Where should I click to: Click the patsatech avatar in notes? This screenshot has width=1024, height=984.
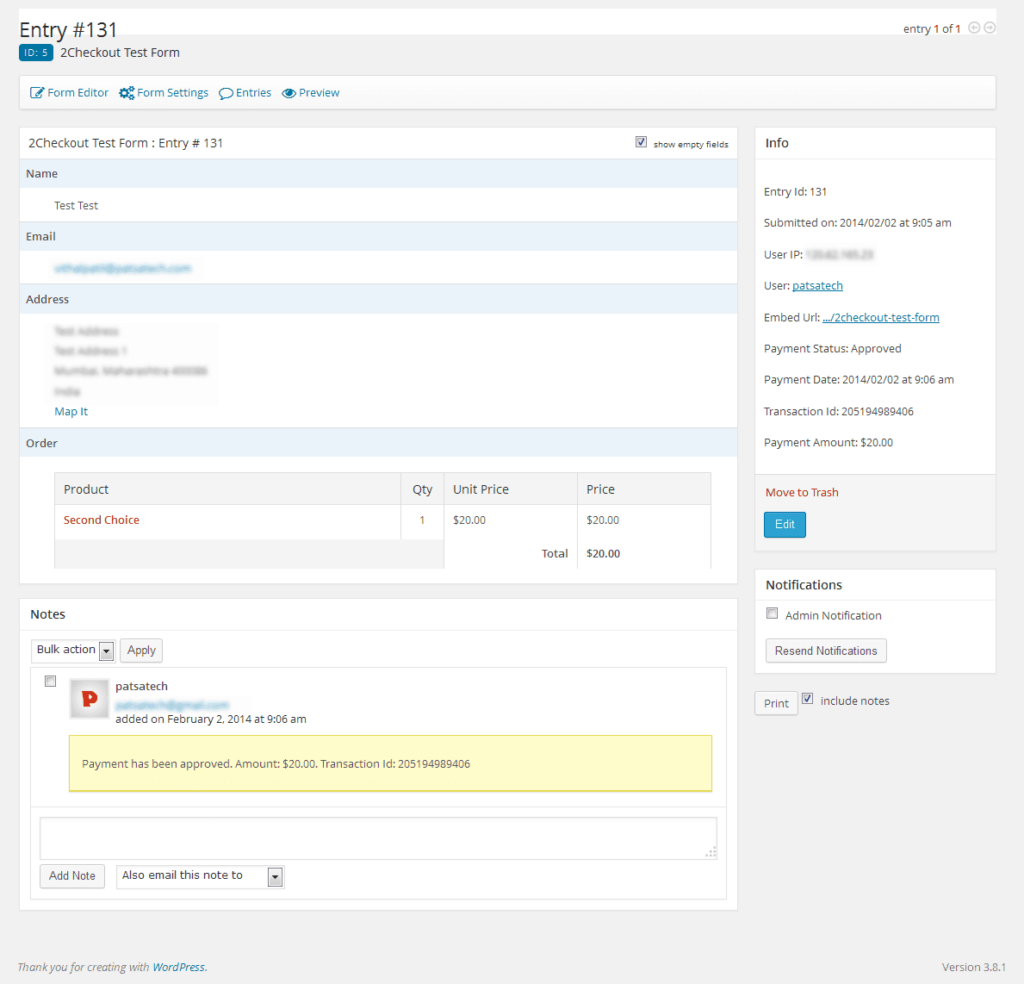tap(89, 699)
